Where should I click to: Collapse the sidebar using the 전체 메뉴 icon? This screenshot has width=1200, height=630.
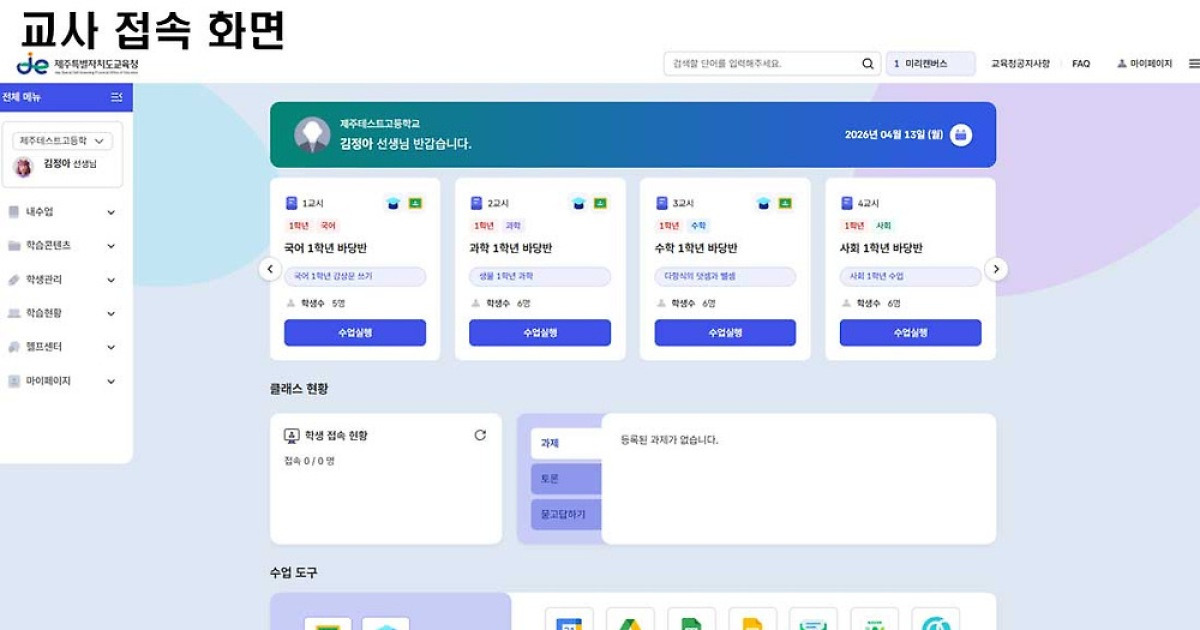coord(118,99)
